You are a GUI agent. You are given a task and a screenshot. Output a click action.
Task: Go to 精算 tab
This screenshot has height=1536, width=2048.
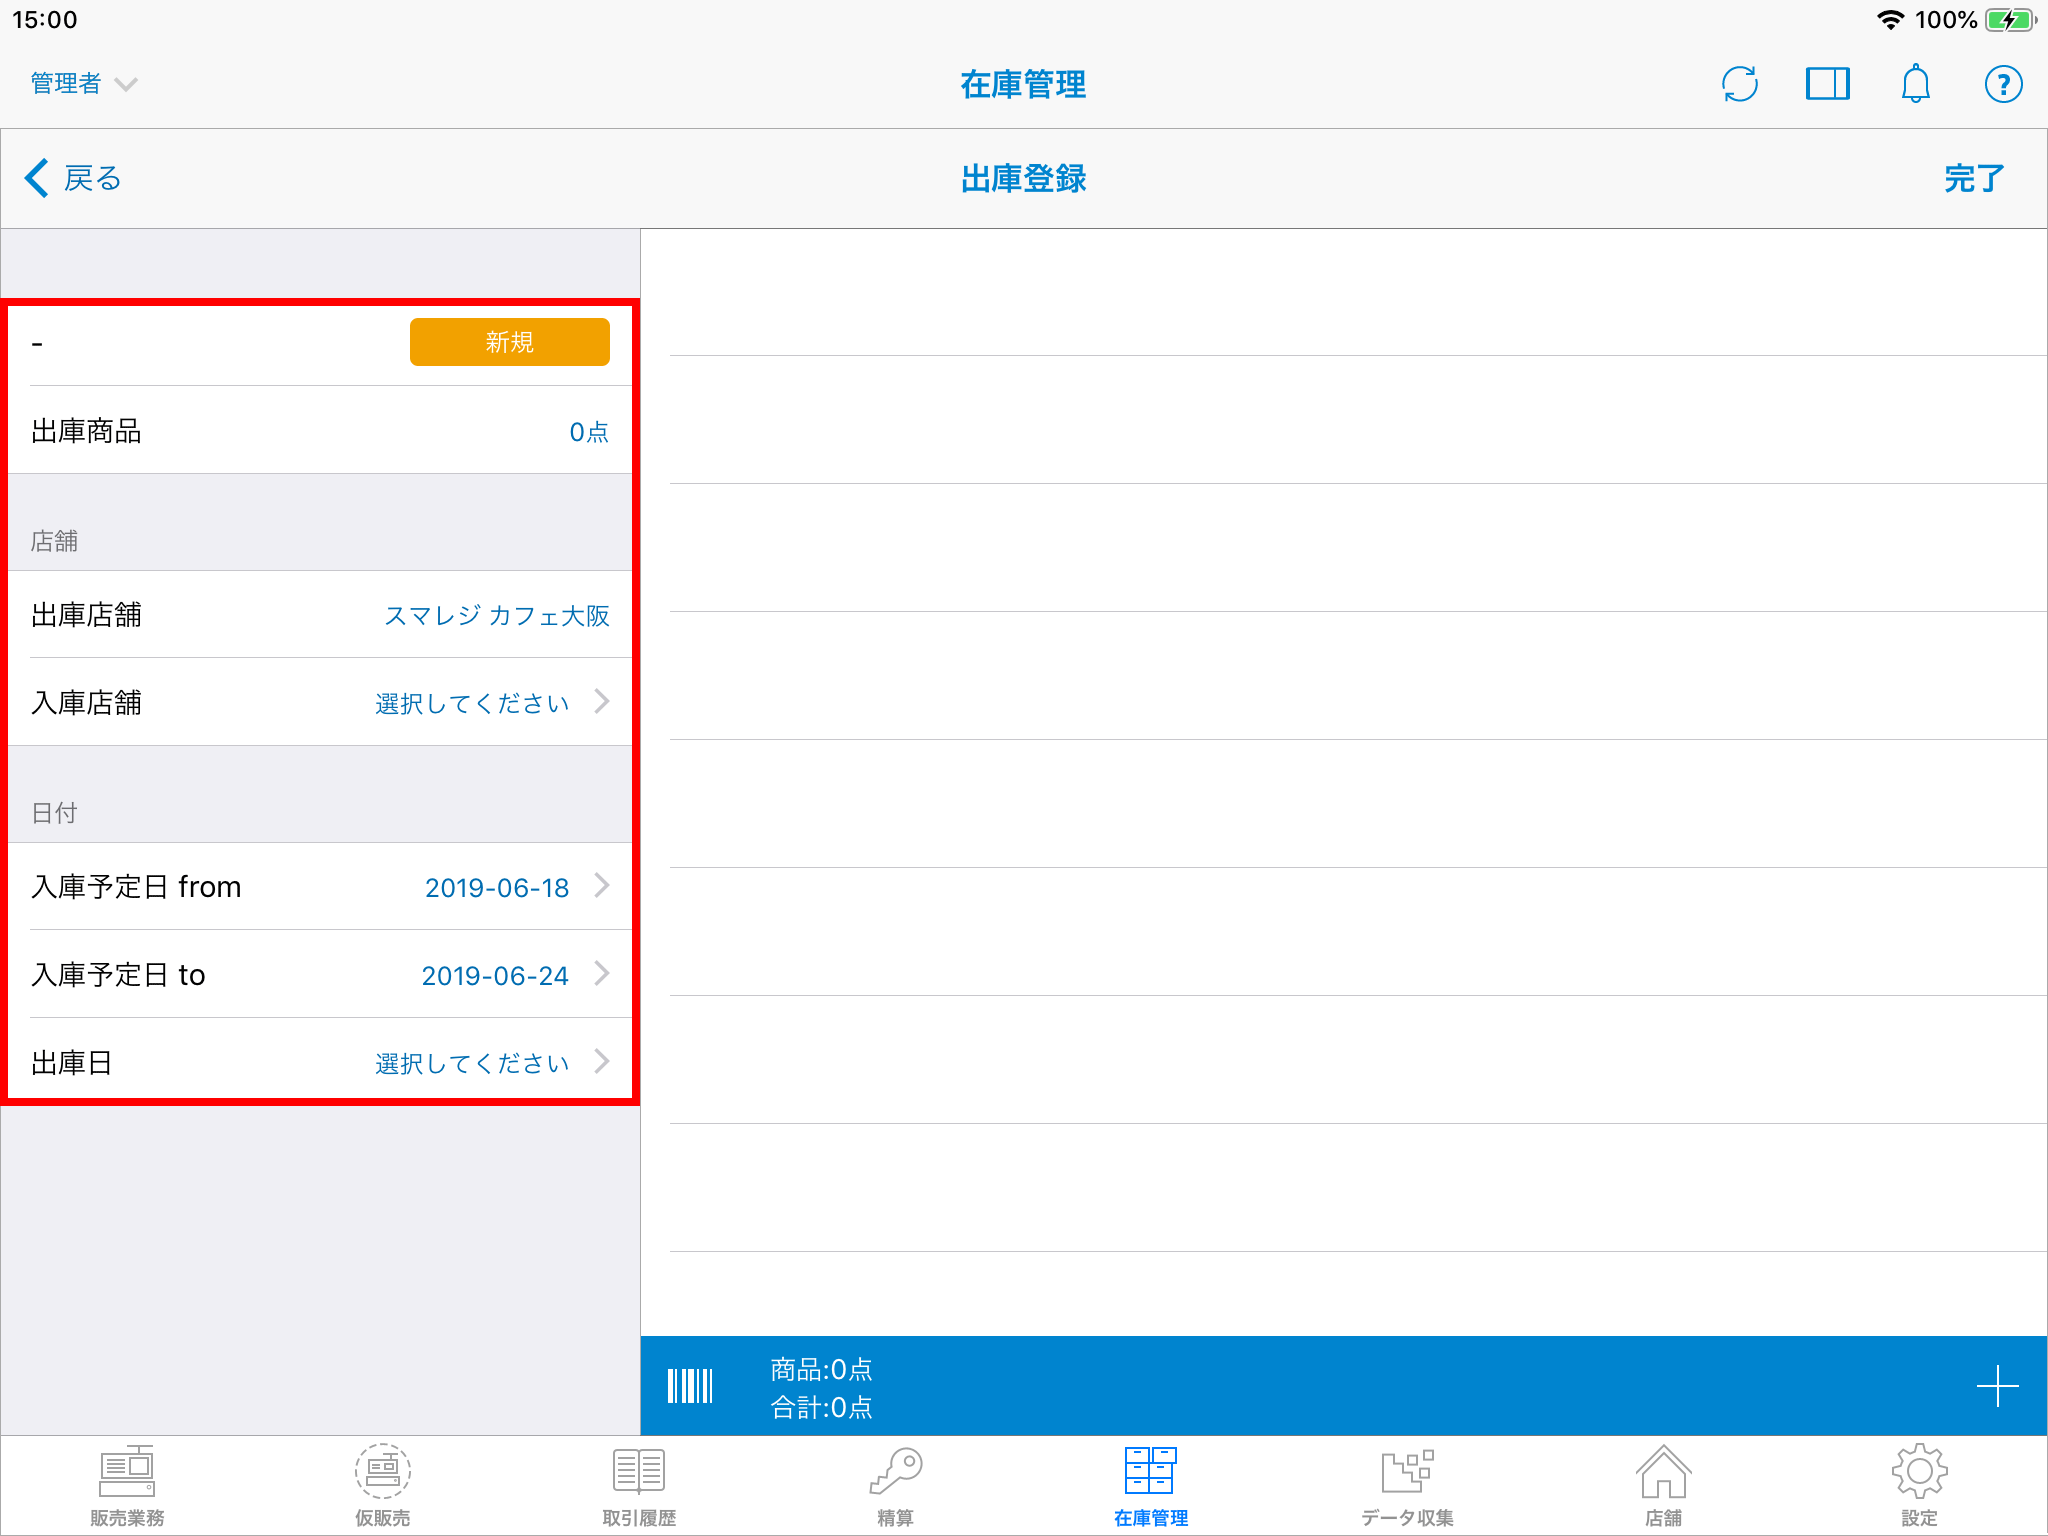(895, 1486)
